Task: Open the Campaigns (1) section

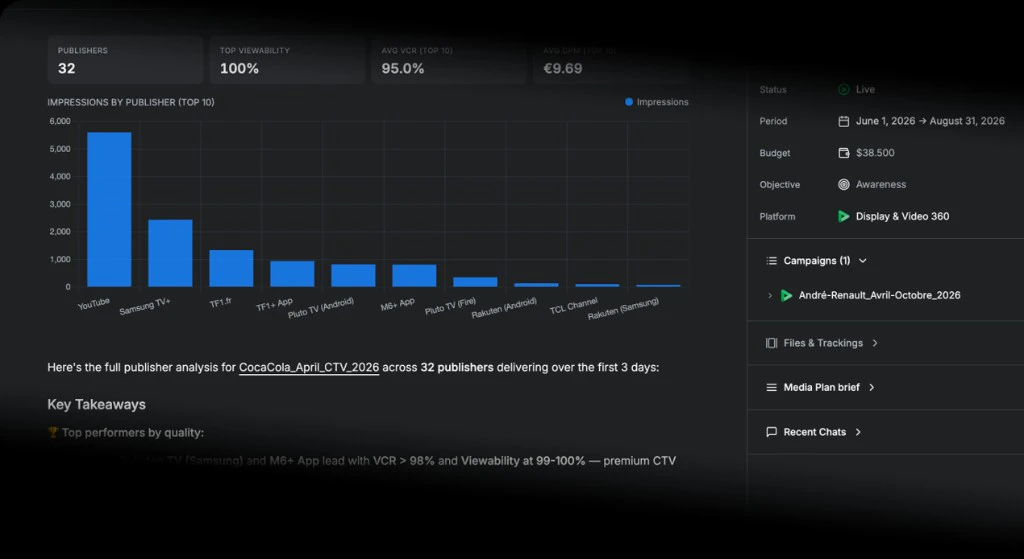Action: pyautogui.click(x=816, y=261)
